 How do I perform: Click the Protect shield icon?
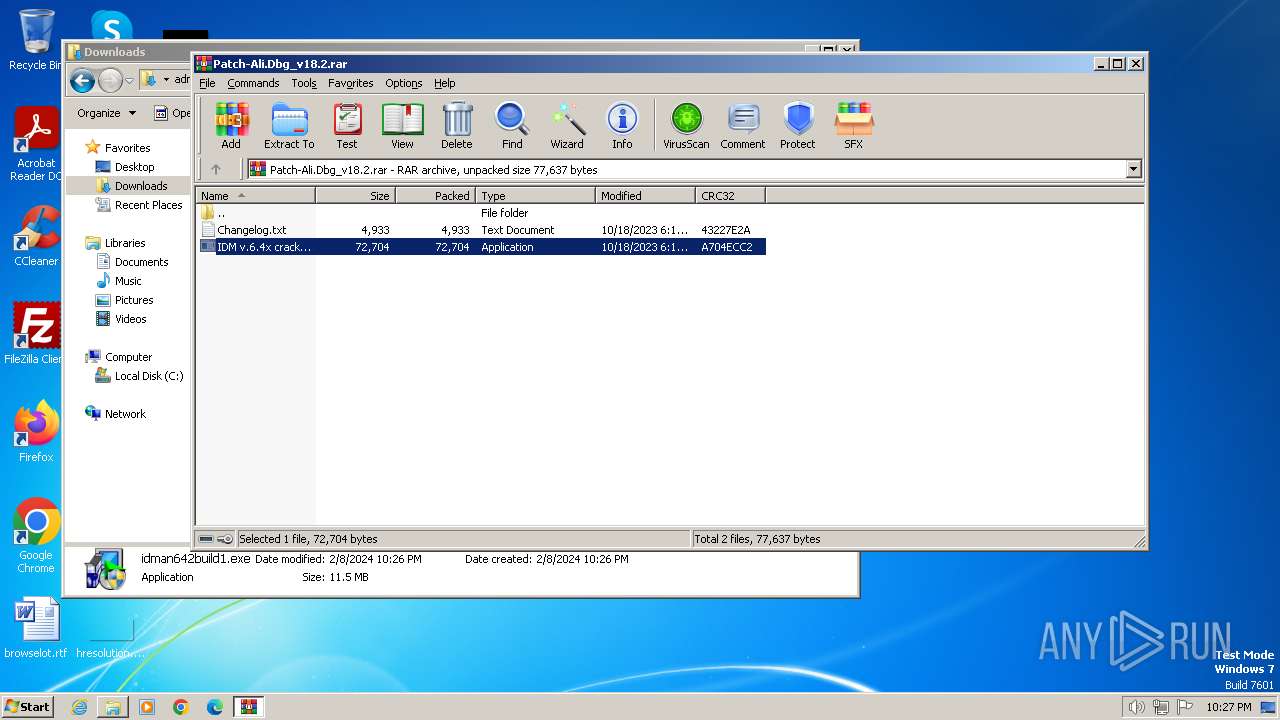(x=798, y=125)
